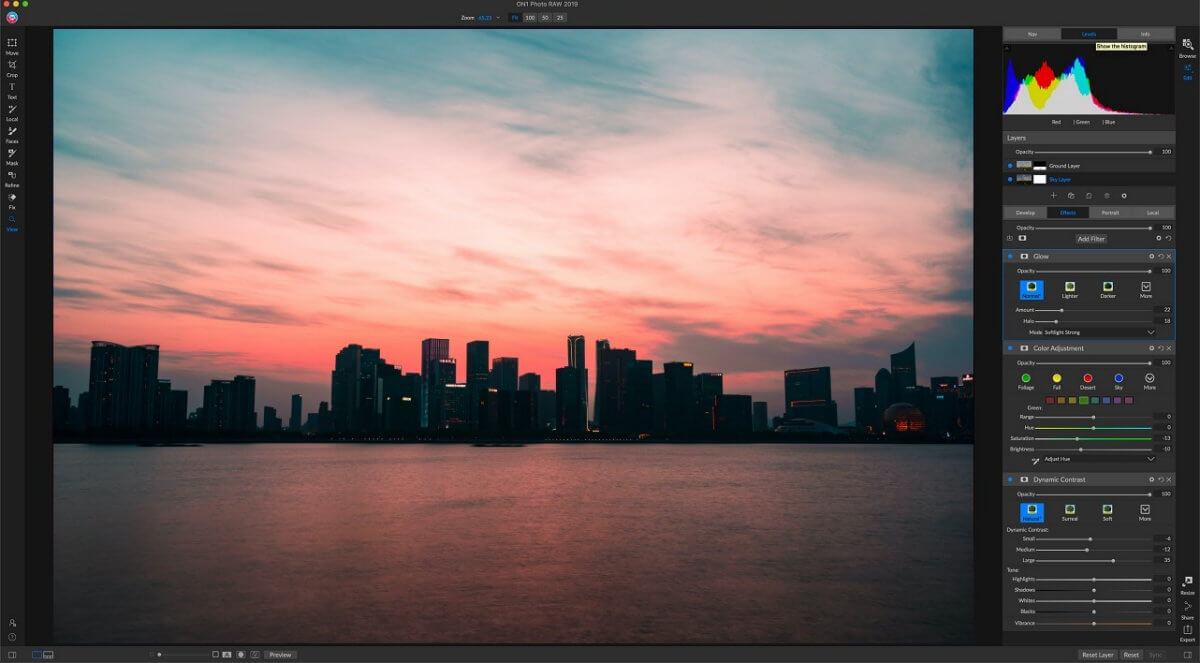Adjust the Glow Amount slider
Image resolution: width=1200 pixels, height=663 pixels.
(x=1097, y=310)
